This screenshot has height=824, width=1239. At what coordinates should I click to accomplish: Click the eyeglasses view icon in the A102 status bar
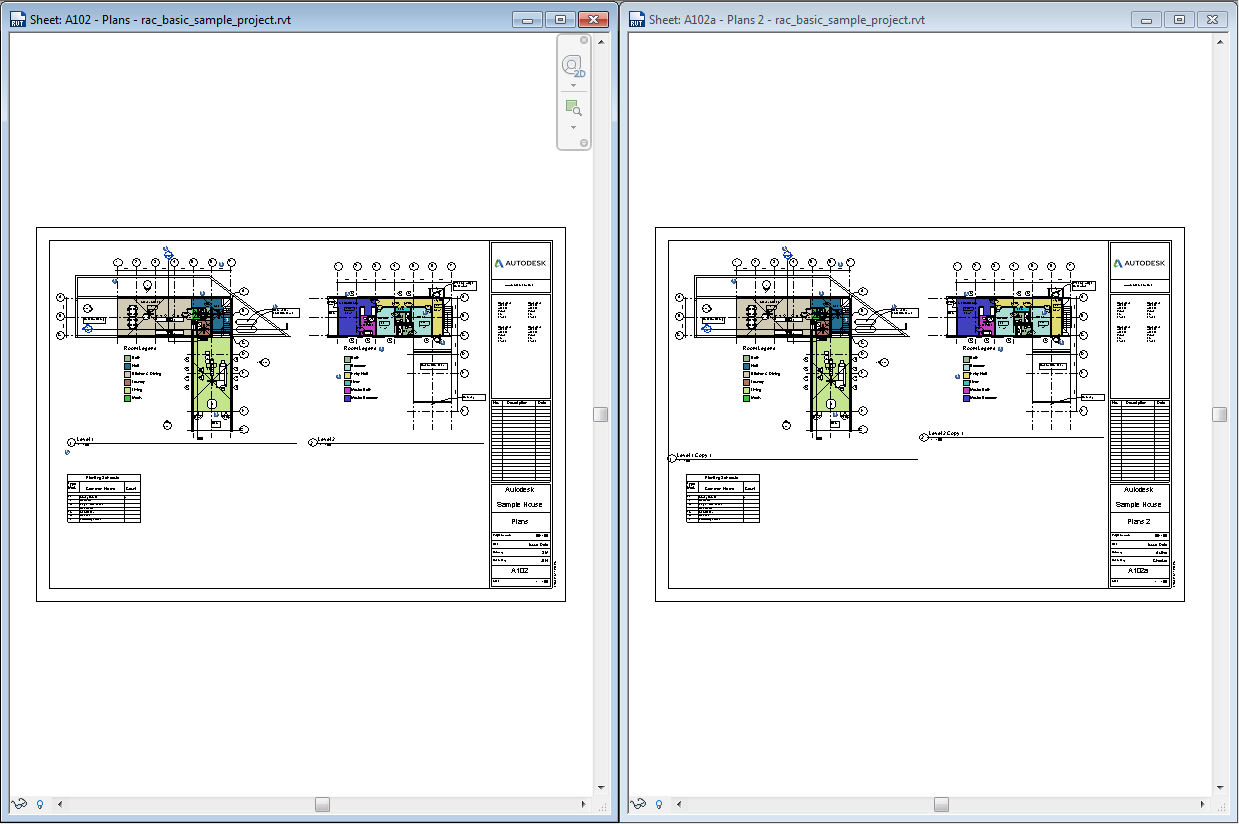pyautogui.click(x=18, y=804)
